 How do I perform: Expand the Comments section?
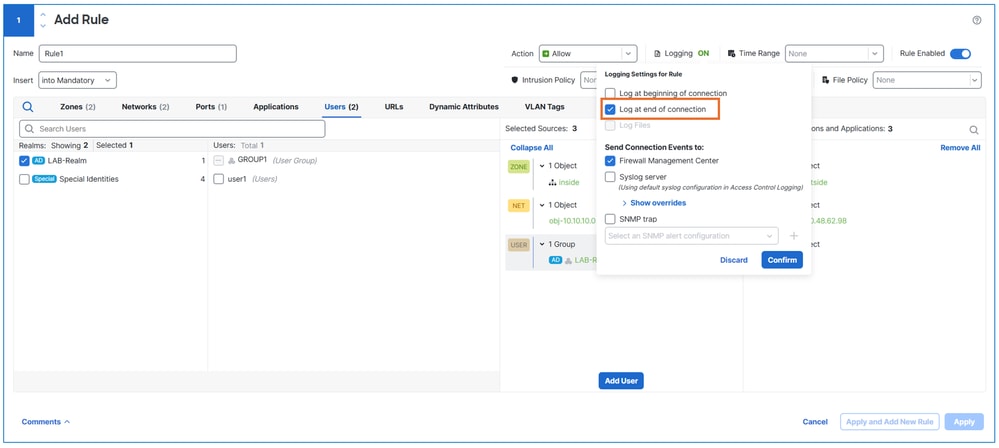(x=46, y=422)
